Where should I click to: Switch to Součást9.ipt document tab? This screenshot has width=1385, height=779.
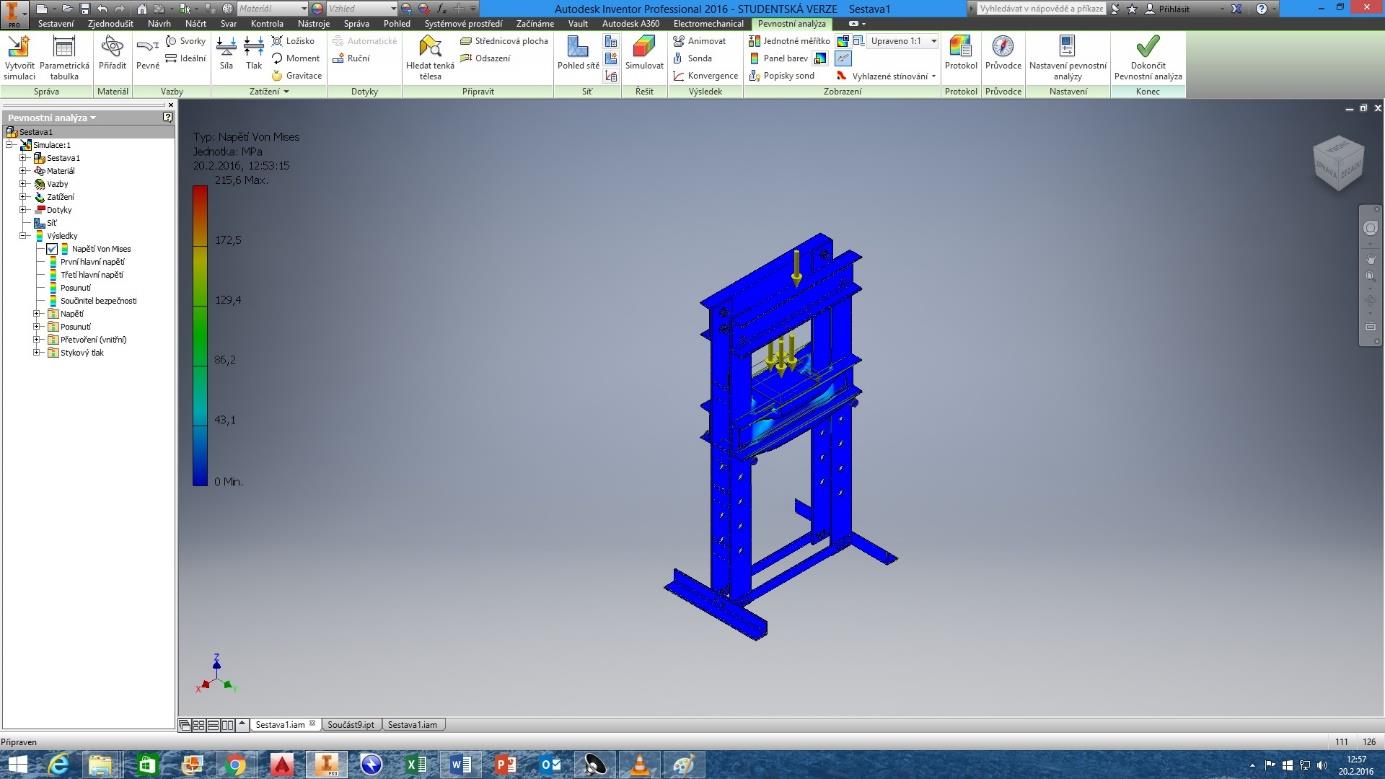[352, 724]
